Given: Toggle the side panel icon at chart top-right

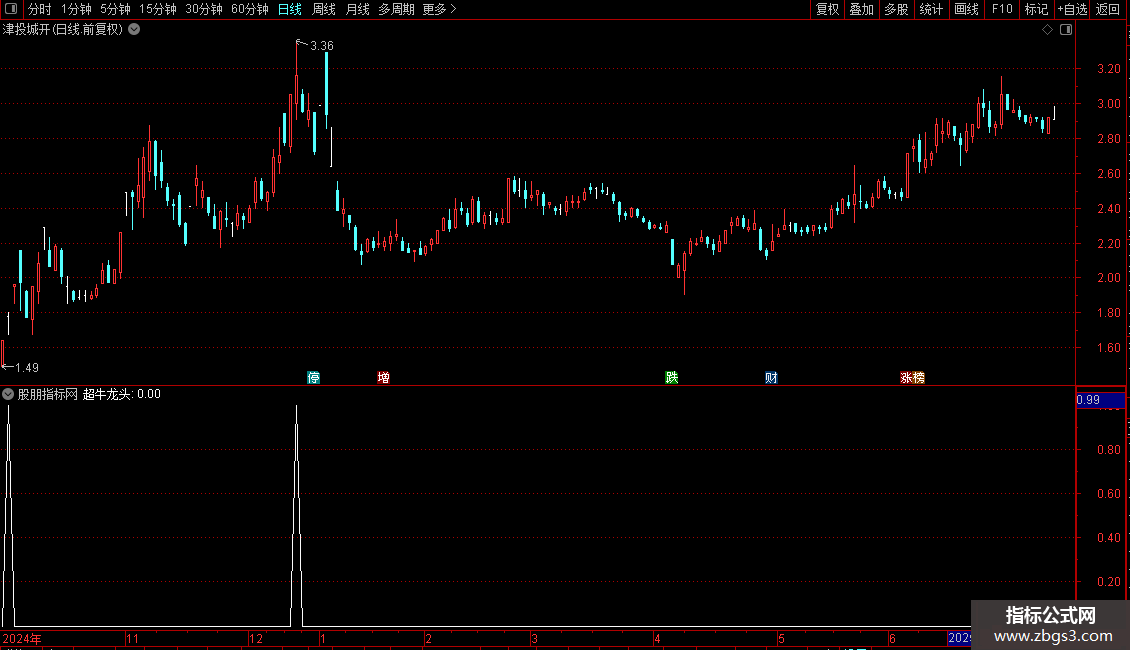Looking at the screenshot, I should coord(1066,29).
